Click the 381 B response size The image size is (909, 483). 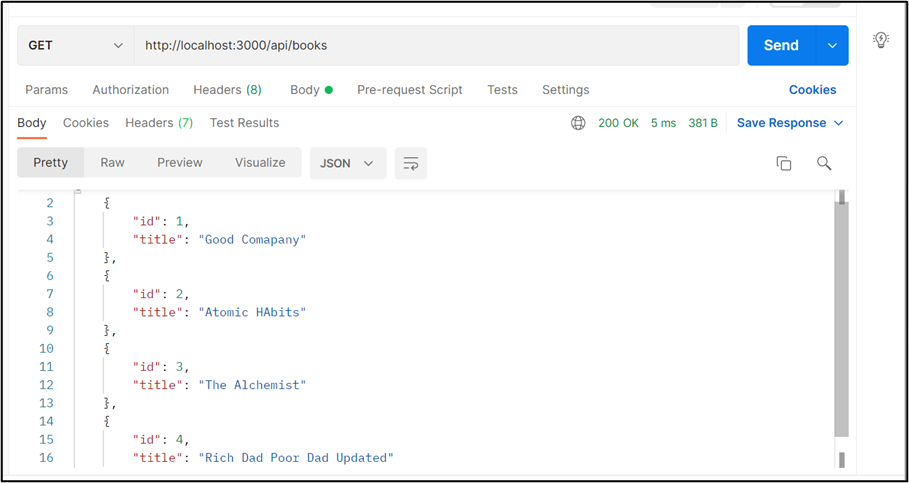tap(703, 123)
